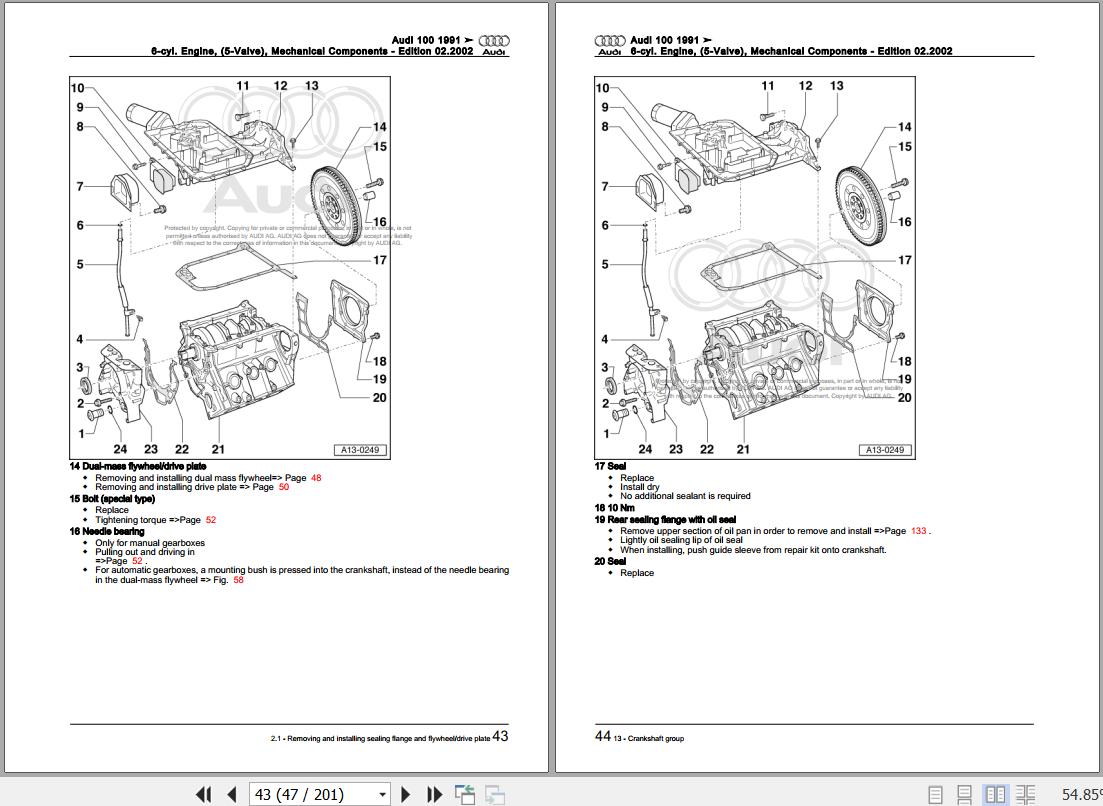Click the needle bearing page 52 link
This screenshot has width=1103, height=806.
coord(137,561)
